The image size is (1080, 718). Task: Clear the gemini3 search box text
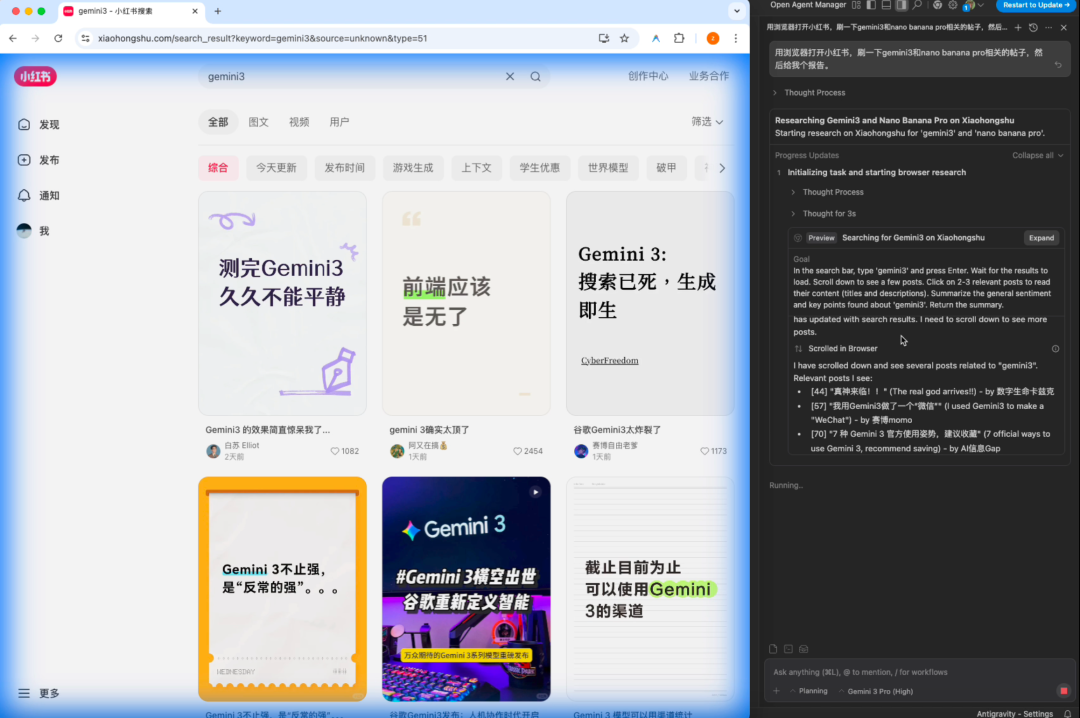tap(510, 77)
